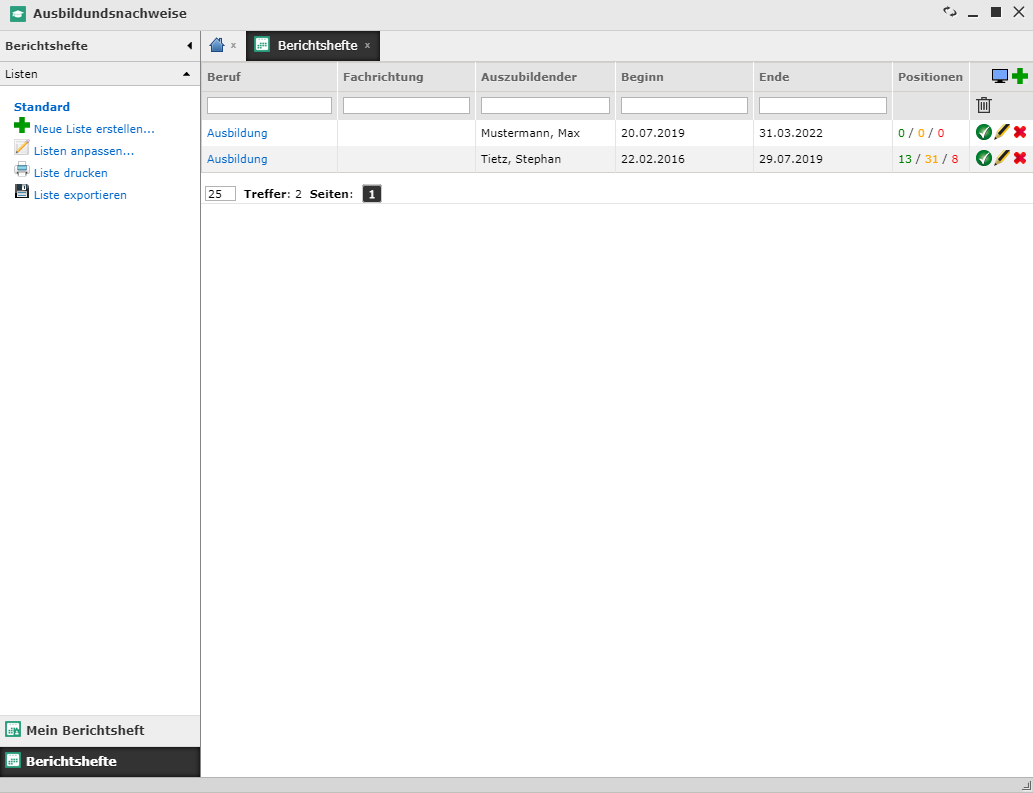Screen dimensions: 1033x793
Task: Sort by Fachrichtung column header
Action: (x=383, y=77)
